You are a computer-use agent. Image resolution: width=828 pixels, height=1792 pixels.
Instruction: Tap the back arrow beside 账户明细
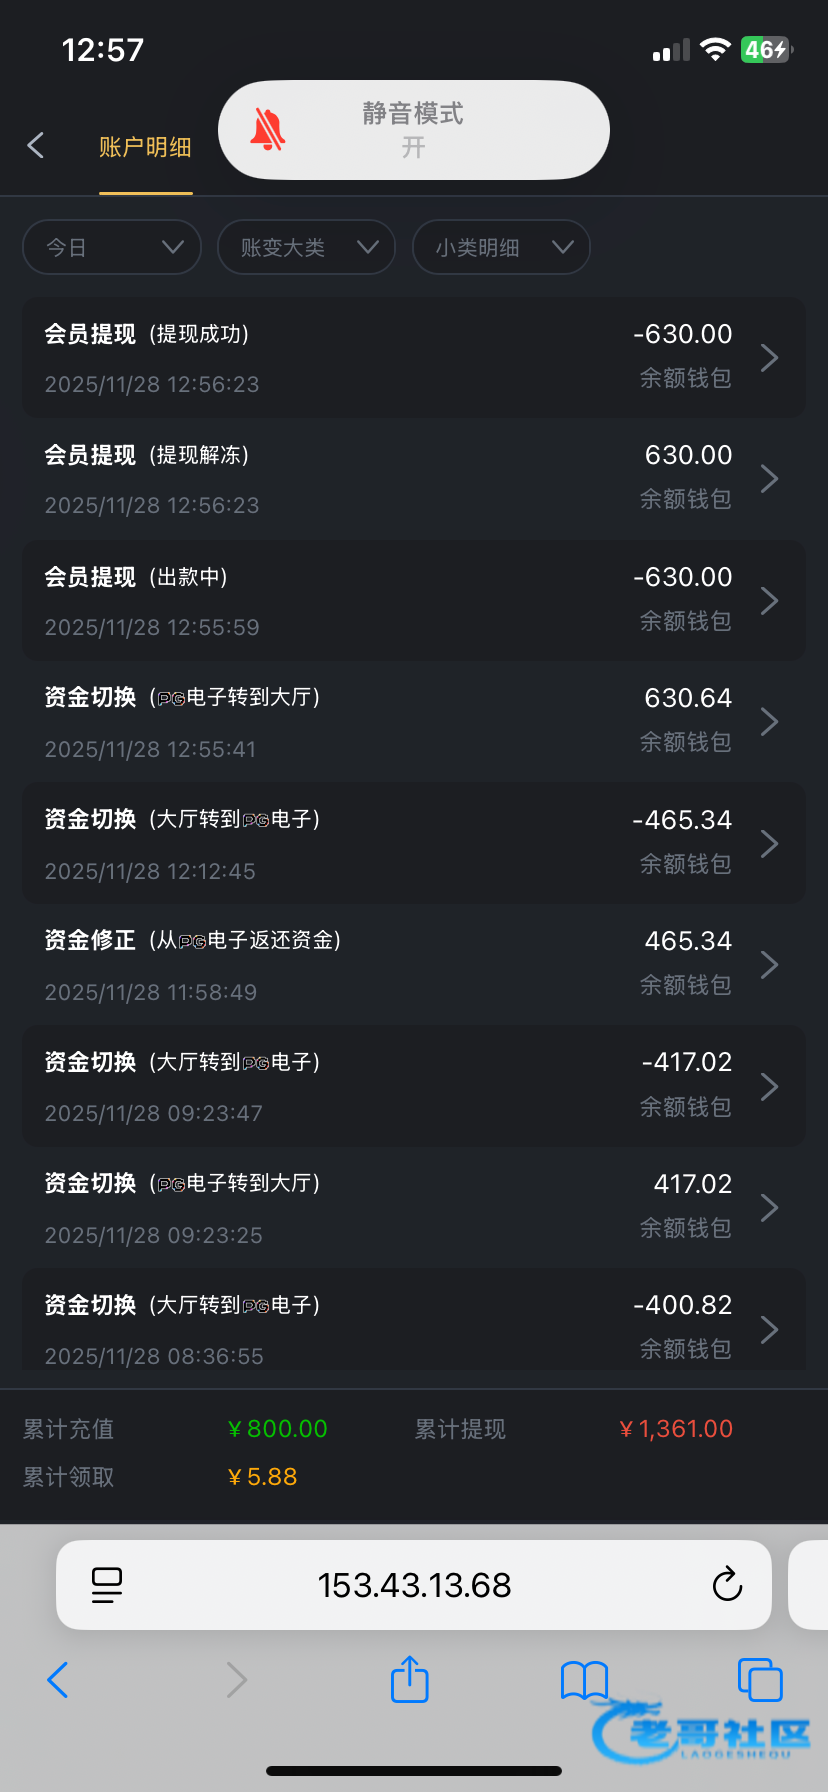click(36, 146)
